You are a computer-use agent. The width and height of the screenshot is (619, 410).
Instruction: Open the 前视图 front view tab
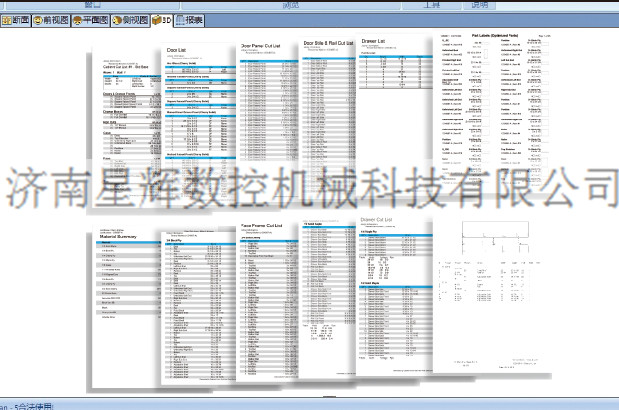(51, 20)
